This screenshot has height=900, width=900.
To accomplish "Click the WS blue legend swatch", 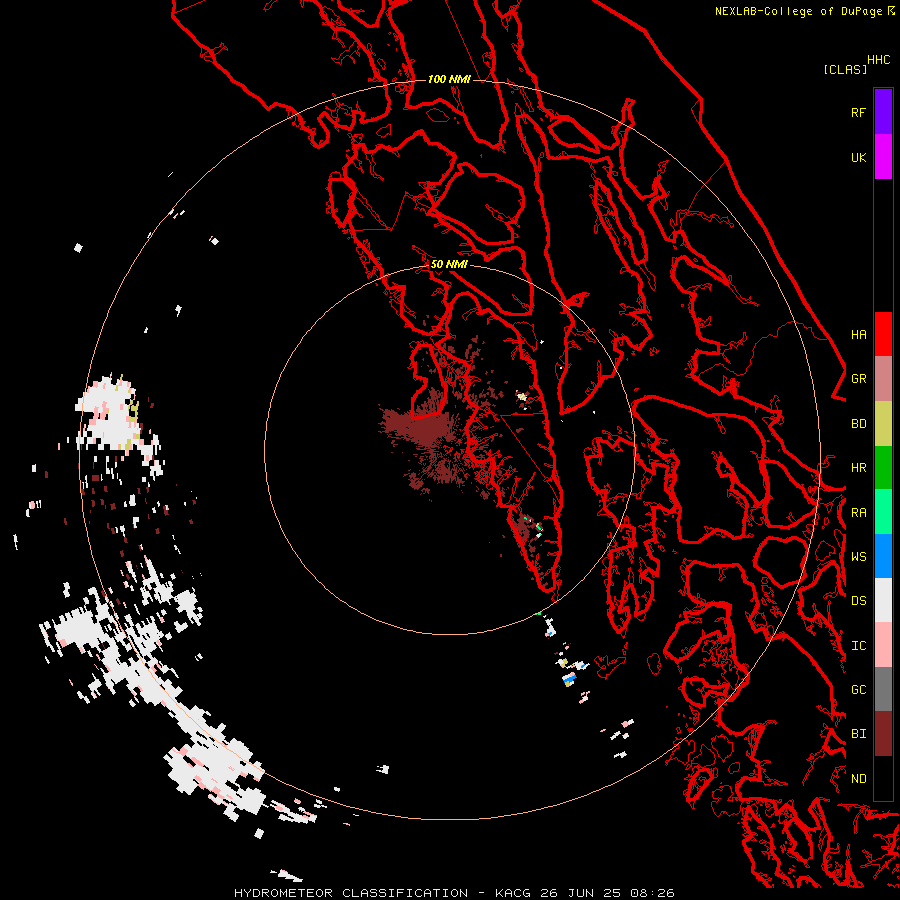I will coord(883,556).
